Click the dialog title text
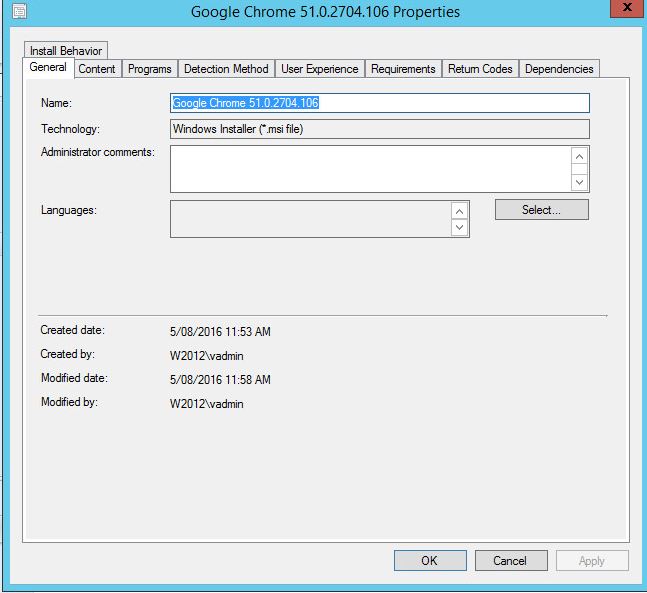The width and height of the screenshot is (647, 593). 325,12
